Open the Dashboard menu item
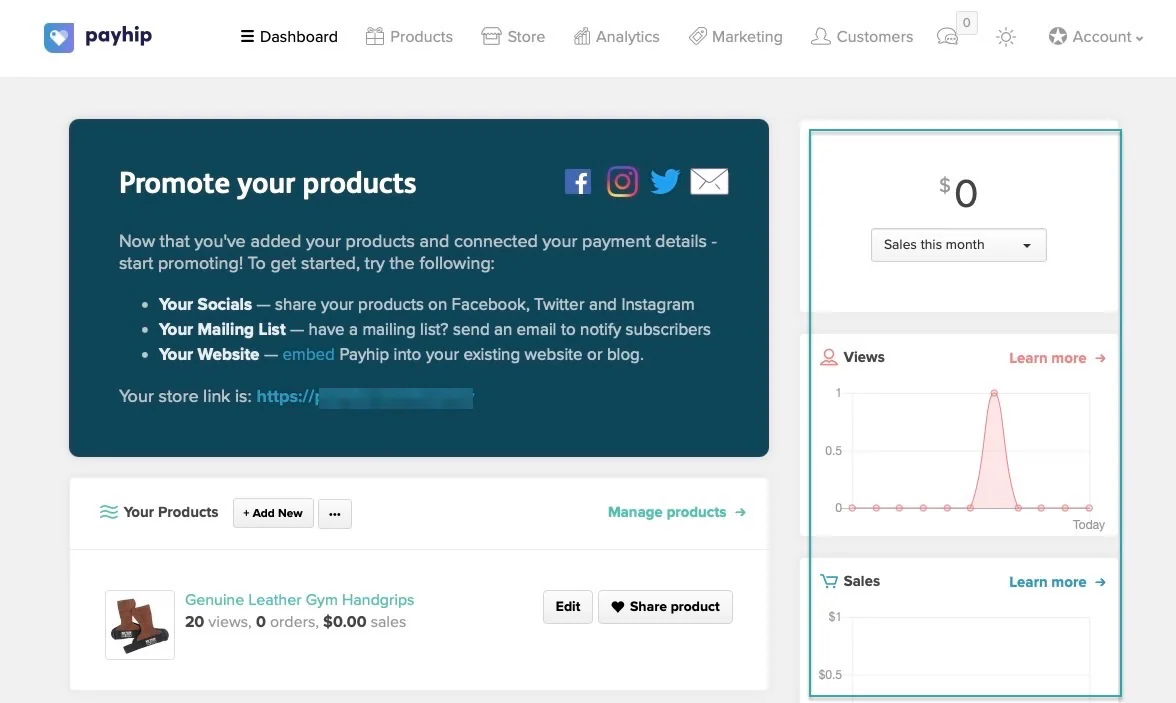The image size is (1176, 703). 289,37
